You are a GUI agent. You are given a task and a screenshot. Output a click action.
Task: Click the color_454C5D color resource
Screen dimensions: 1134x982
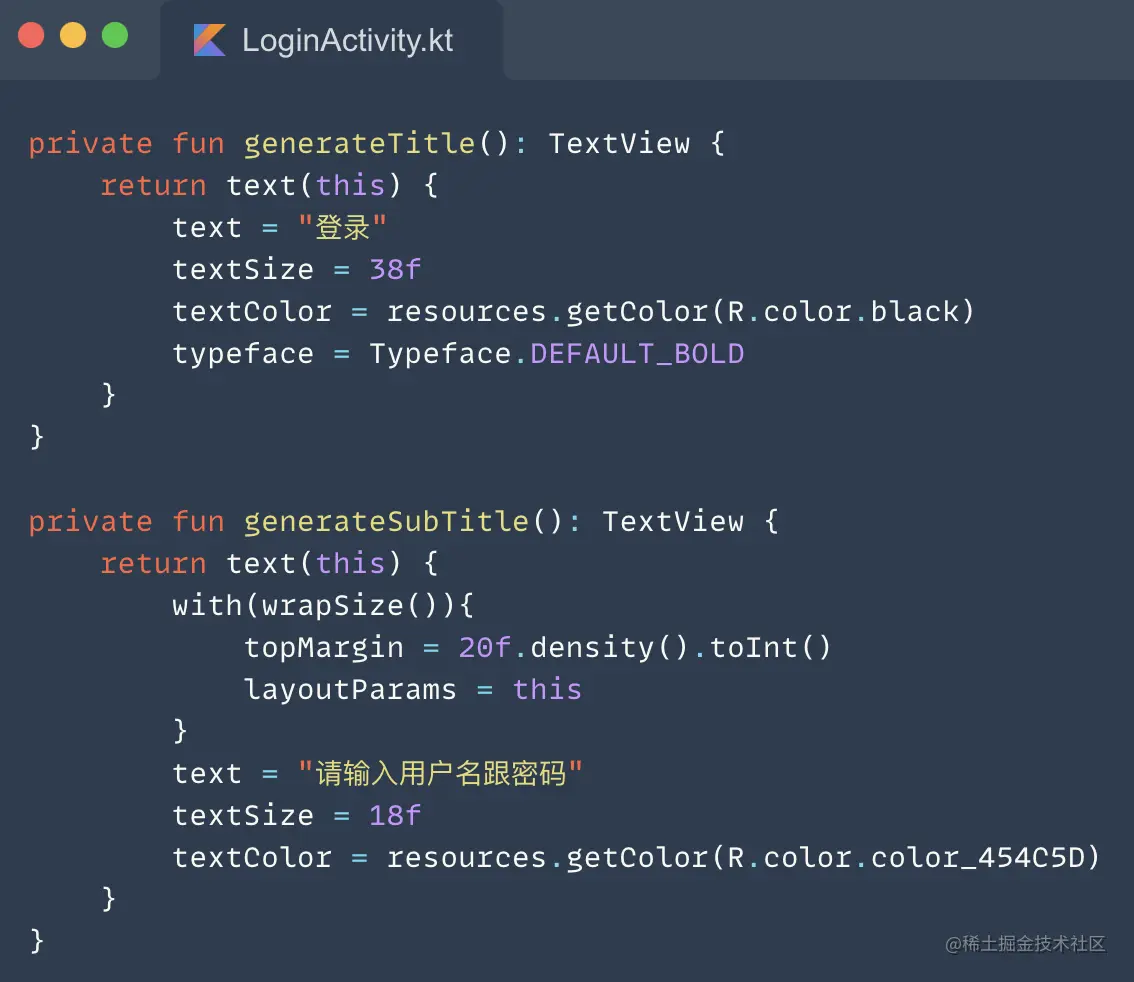[984, 858]
